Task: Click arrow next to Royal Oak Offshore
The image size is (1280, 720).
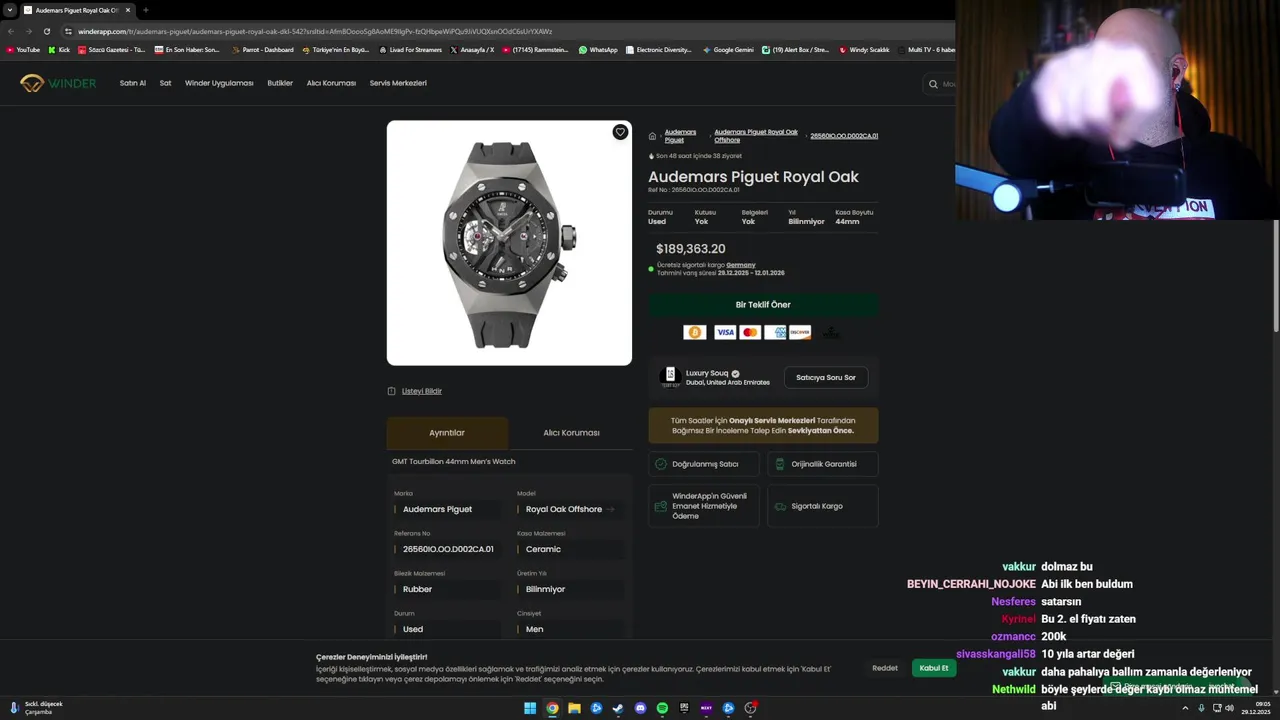Action: tap(610, 509)
